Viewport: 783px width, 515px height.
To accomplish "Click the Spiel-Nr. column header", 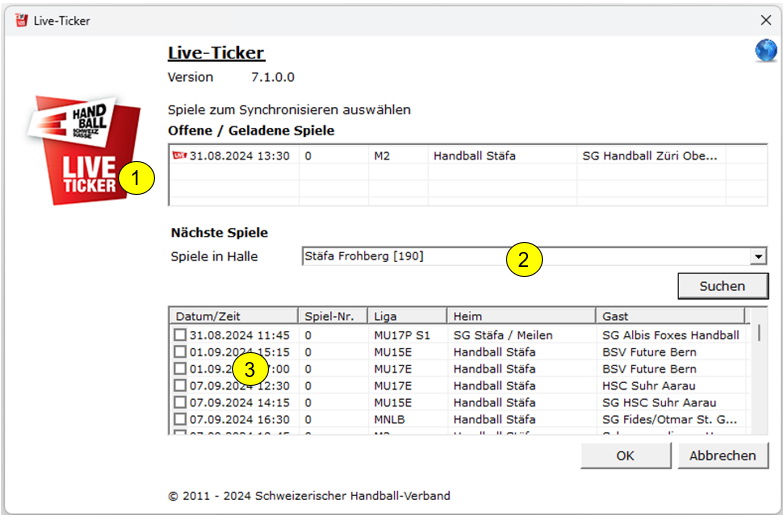I will pos(333,316).
